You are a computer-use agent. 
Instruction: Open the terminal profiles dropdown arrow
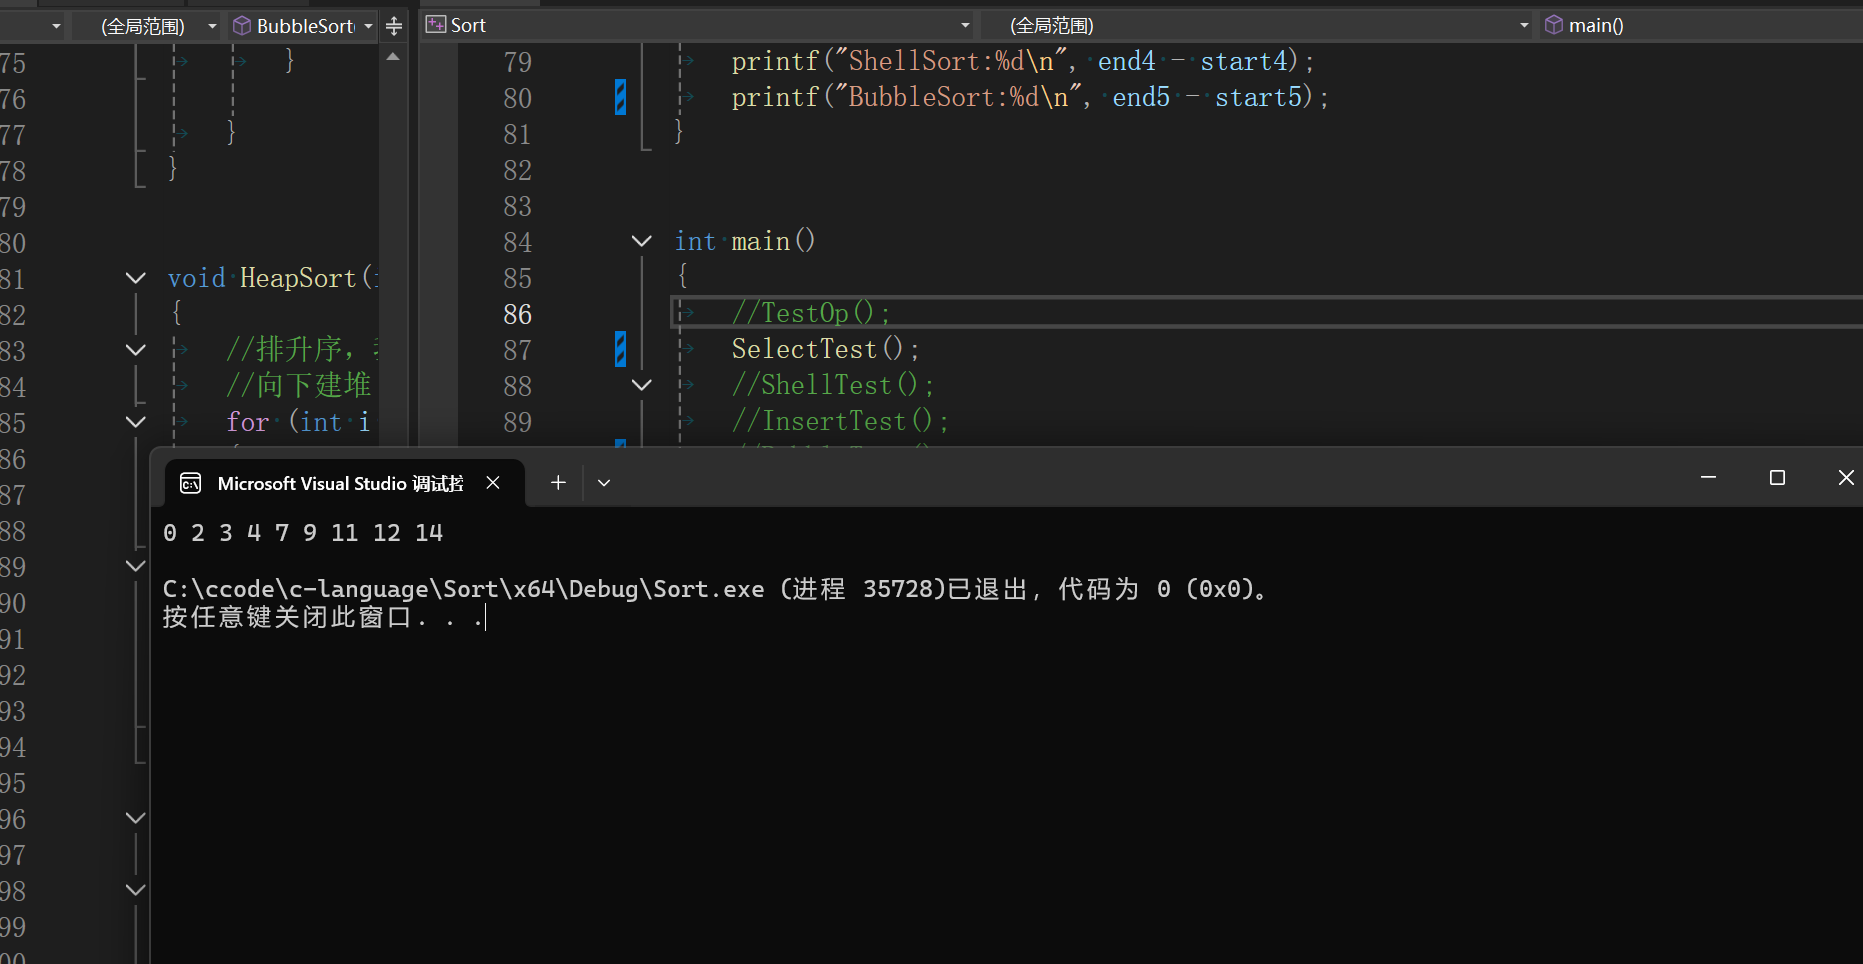[x=604, y=483]
